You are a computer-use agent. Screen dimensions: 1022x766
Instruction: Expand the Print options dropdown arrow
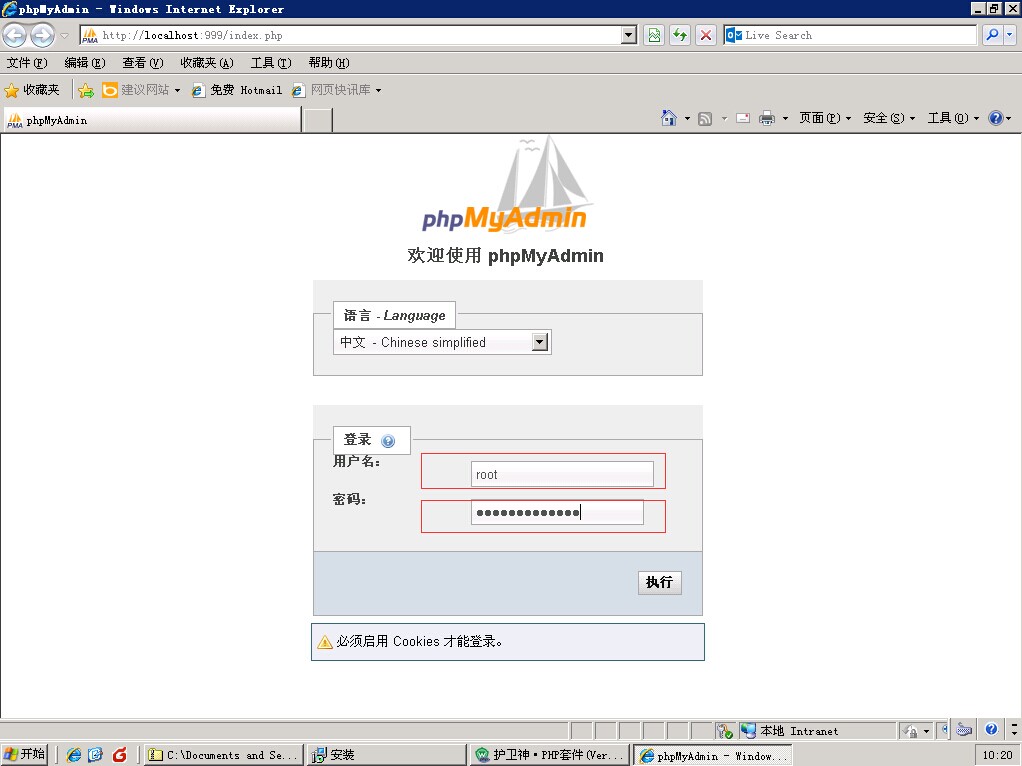point(785,119)
